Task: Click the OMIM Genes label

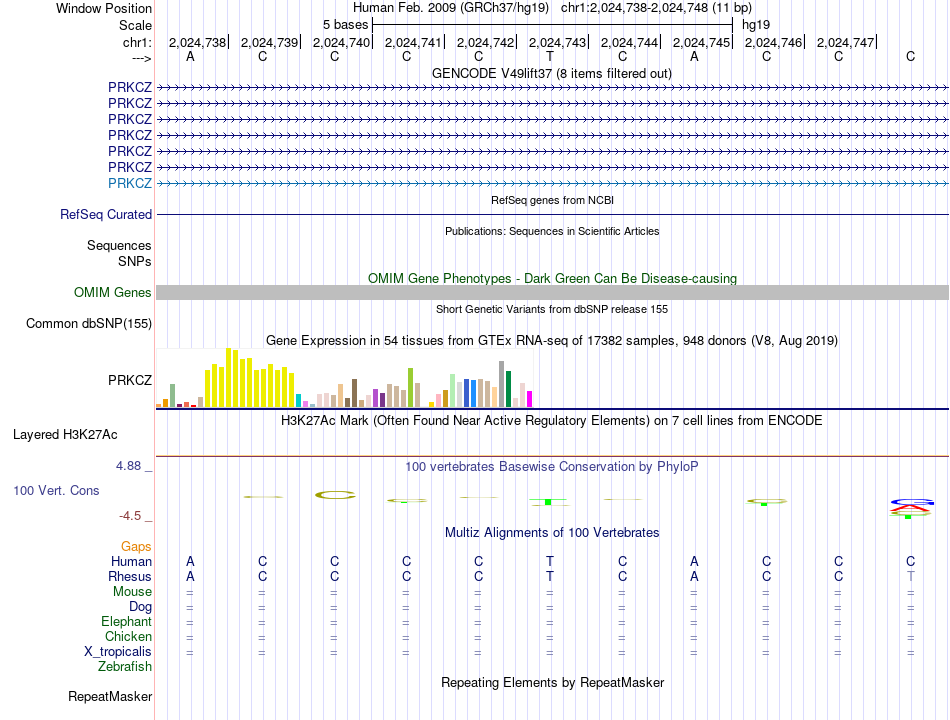Action: point(112,293)
